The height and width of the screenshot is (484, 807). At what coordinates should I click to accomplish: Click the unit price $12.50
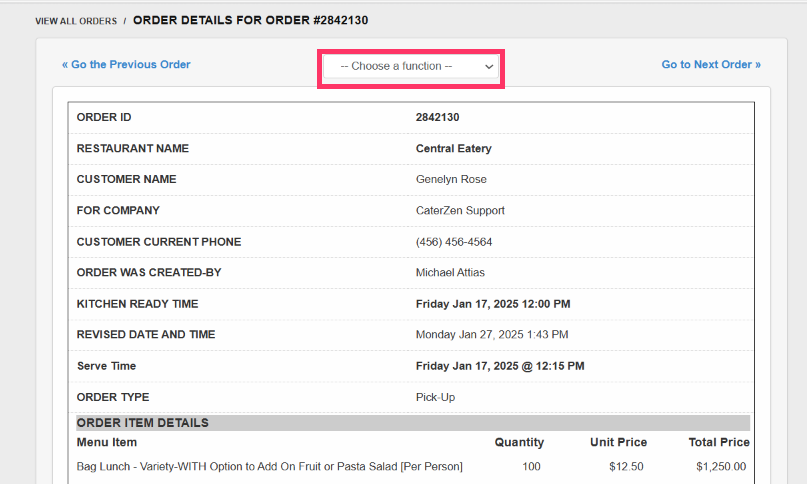[x=626, y=466]
